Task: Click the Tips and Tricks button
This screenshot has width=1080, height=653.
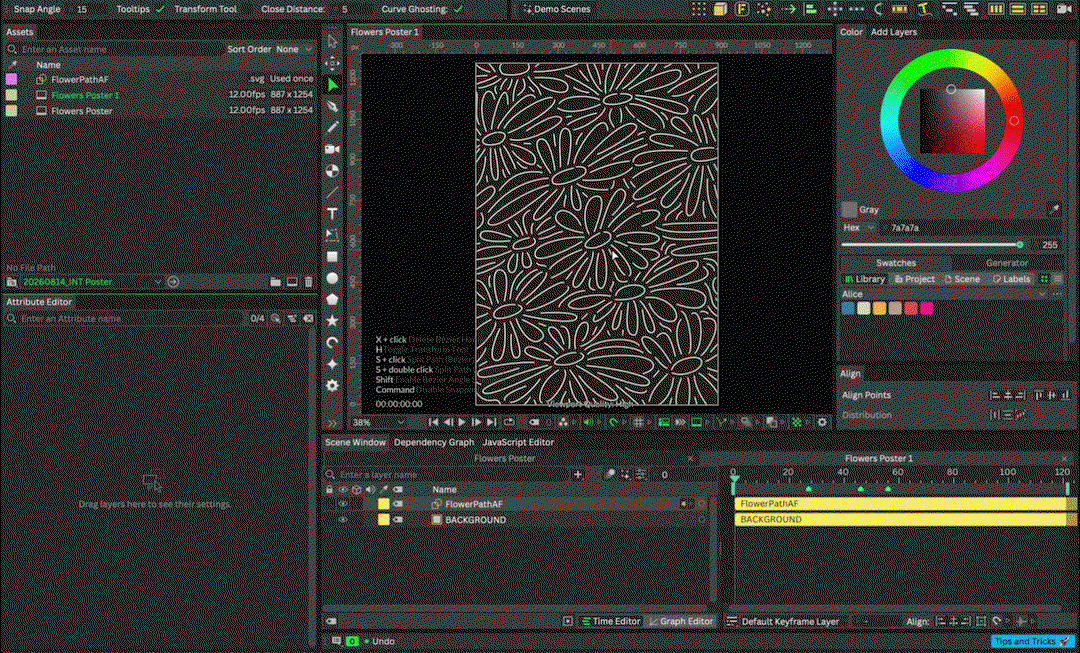Action: coord(1033,641)
